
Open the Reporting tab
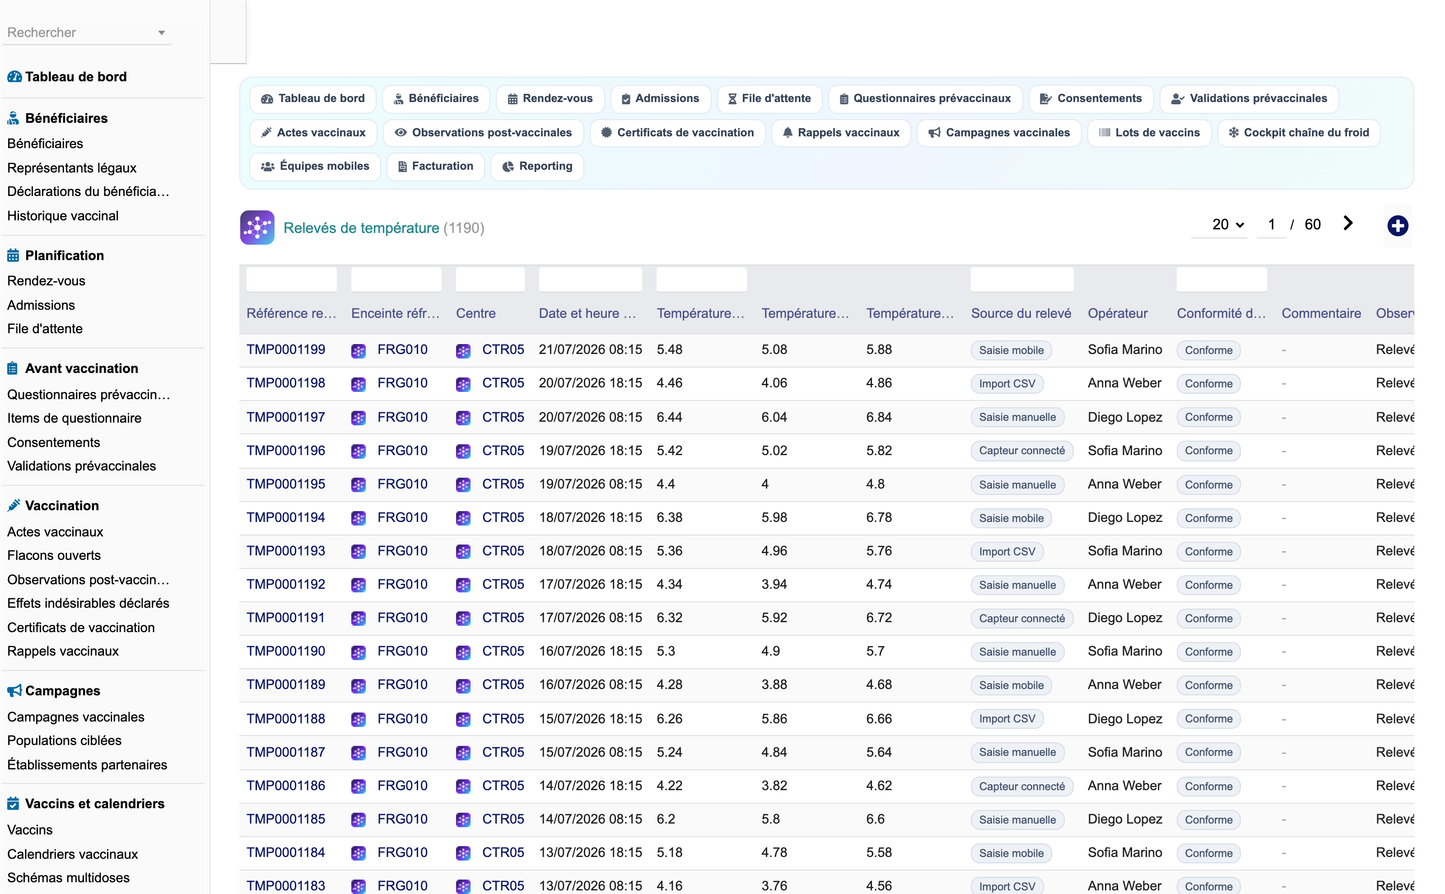537,167
